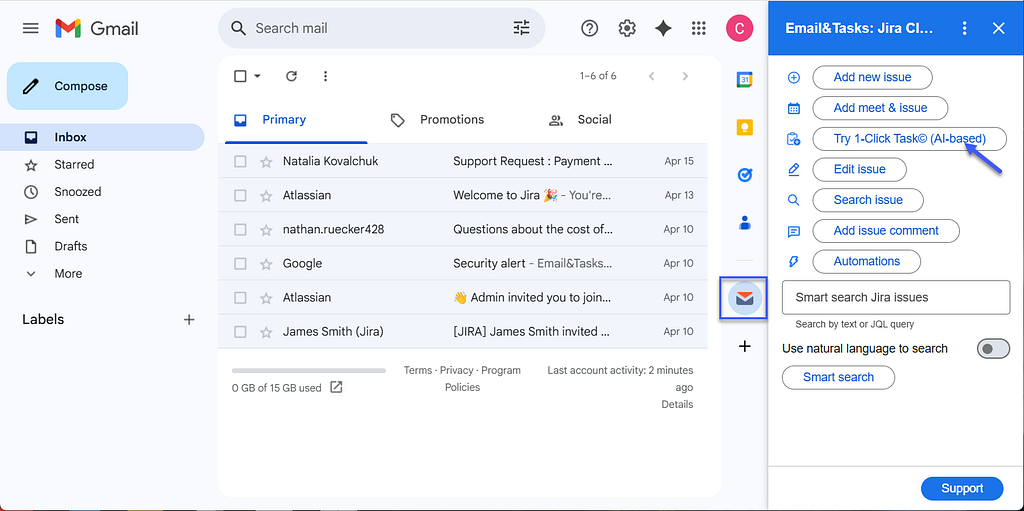Open the Terms link in footer
The image size is (1024, 511).
pyautogui.click(x=418, y=371)
